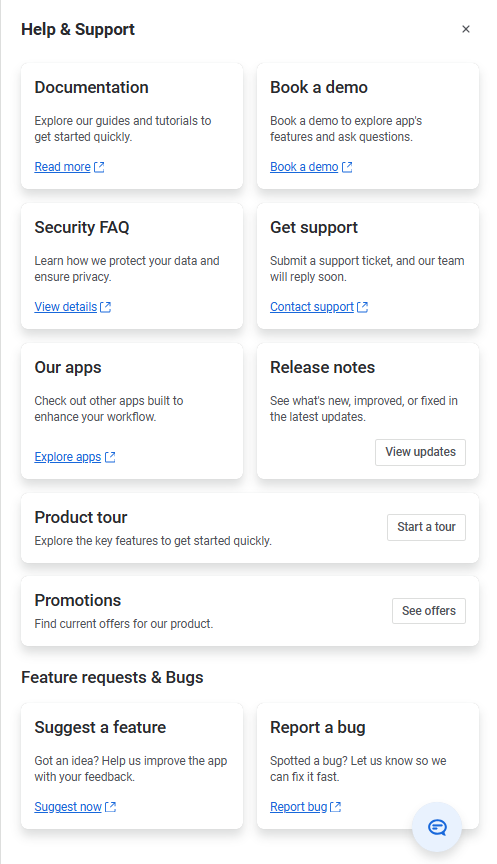Open the floating chat bubble icon
497x864 pixels.
437,827
